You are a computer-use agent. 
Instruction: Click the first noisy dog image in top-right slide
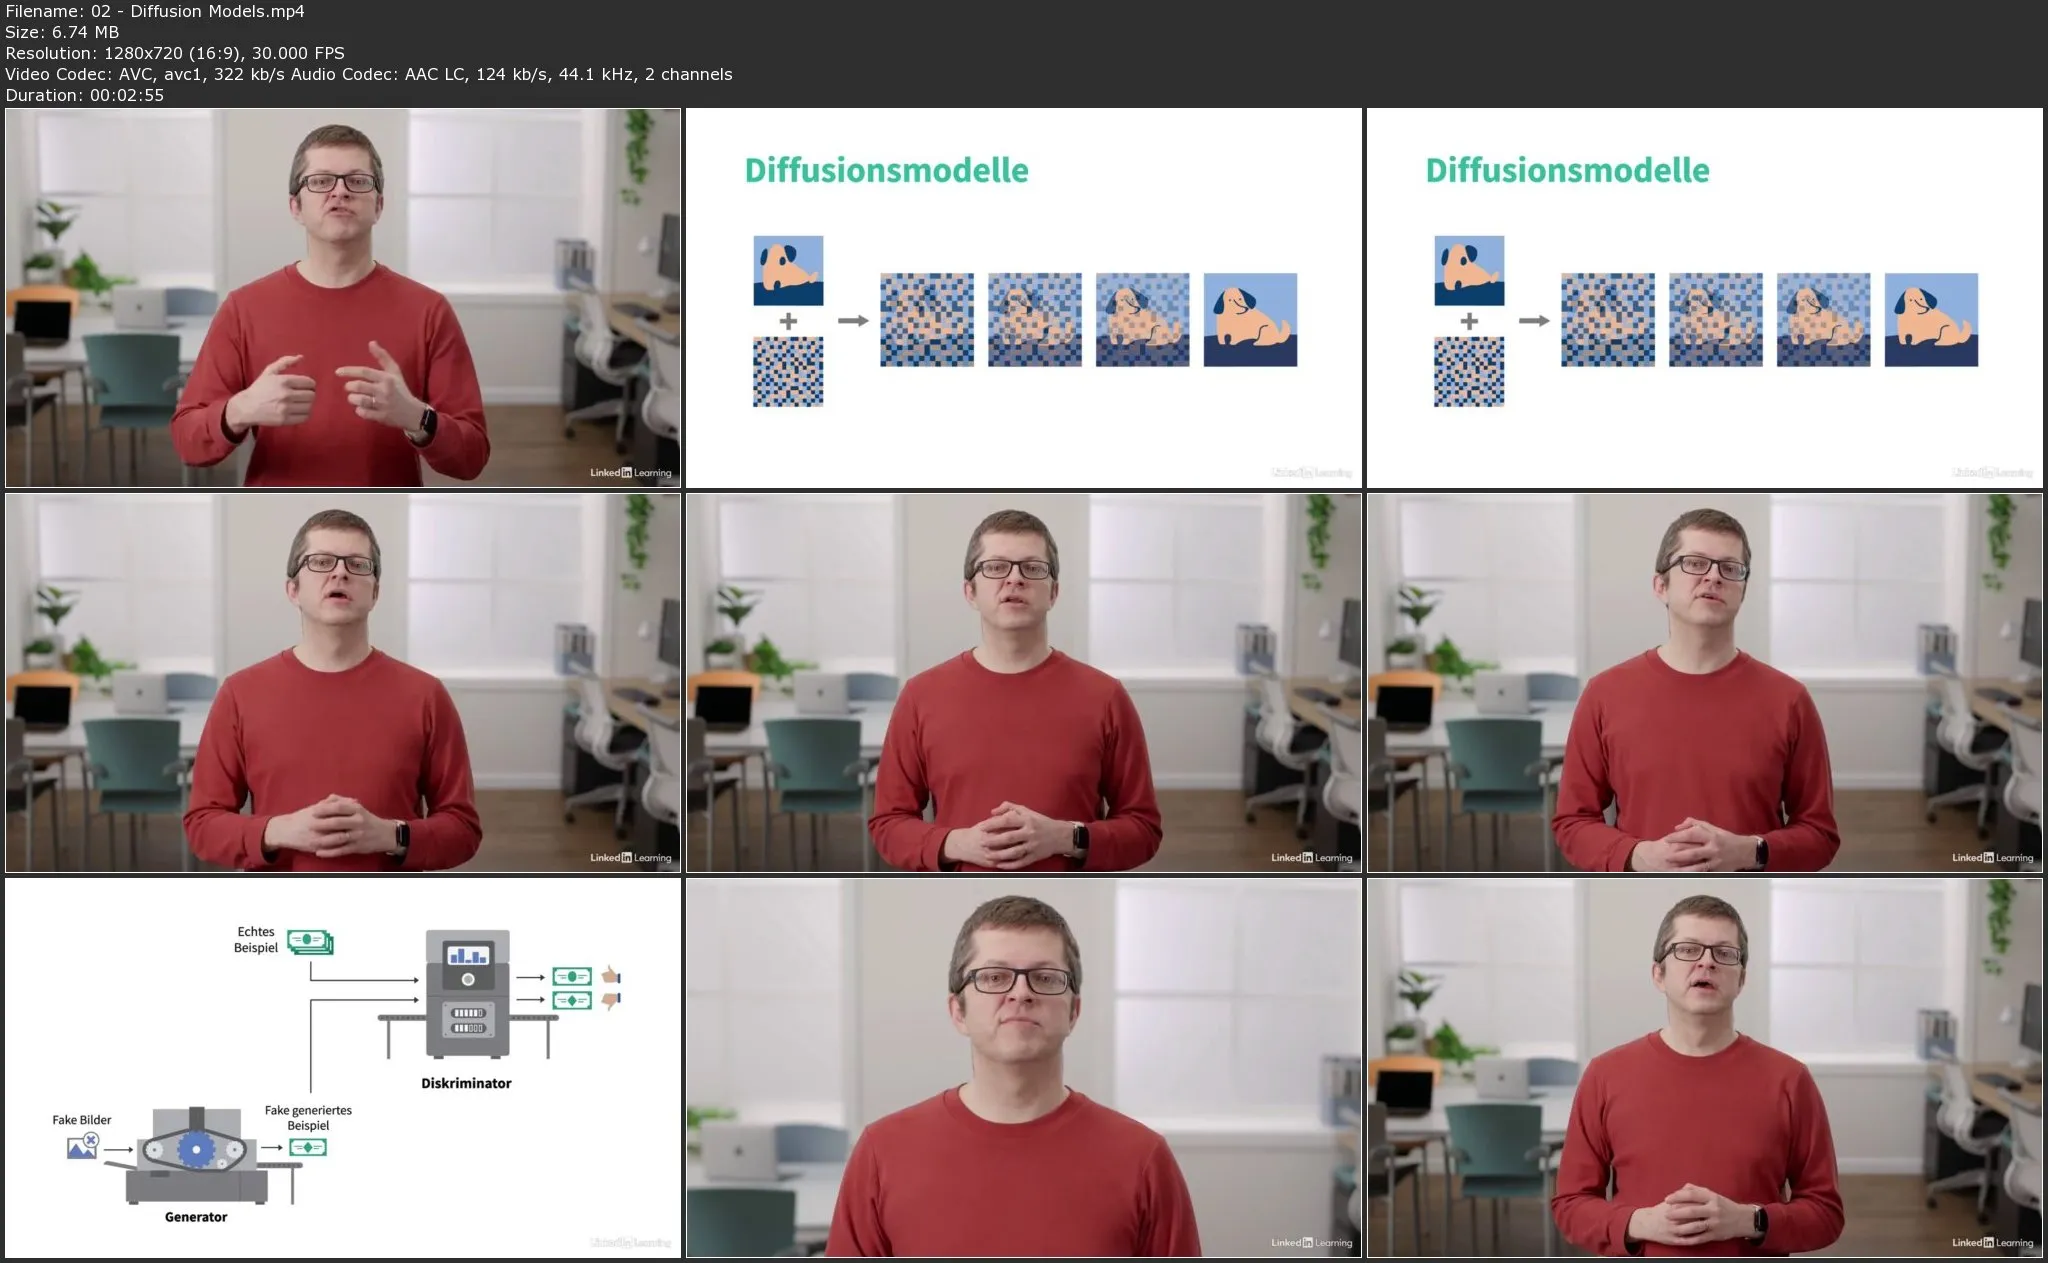(x=1608, y=320)
